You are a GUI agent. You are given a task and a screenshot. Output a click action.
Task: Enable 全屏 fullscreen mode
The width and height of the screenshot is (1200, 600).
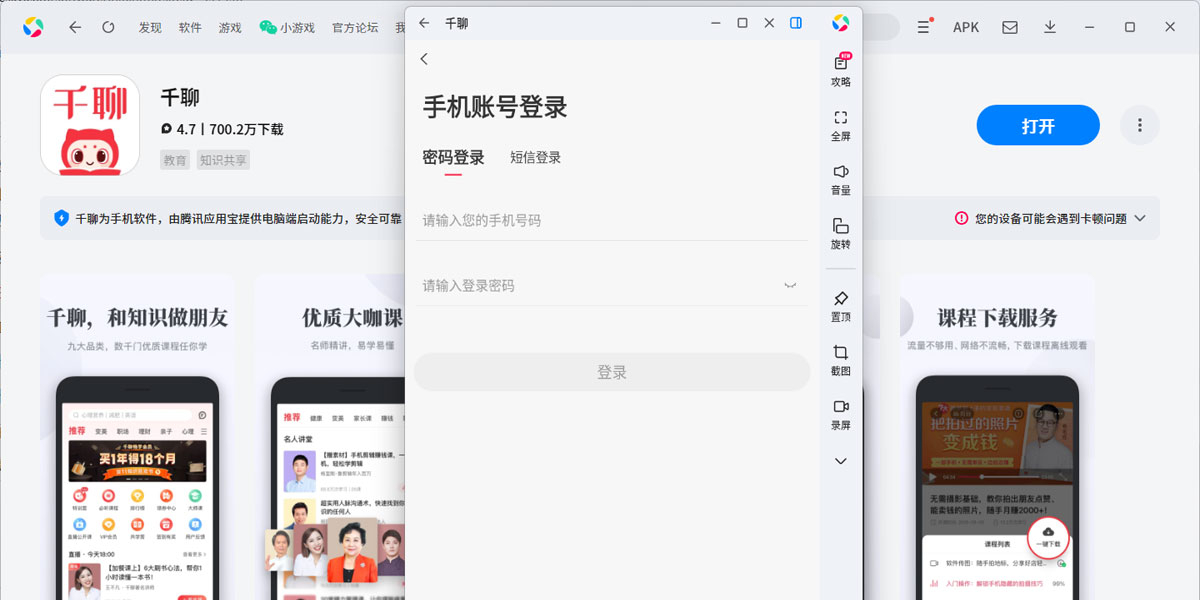pos(841,125)
